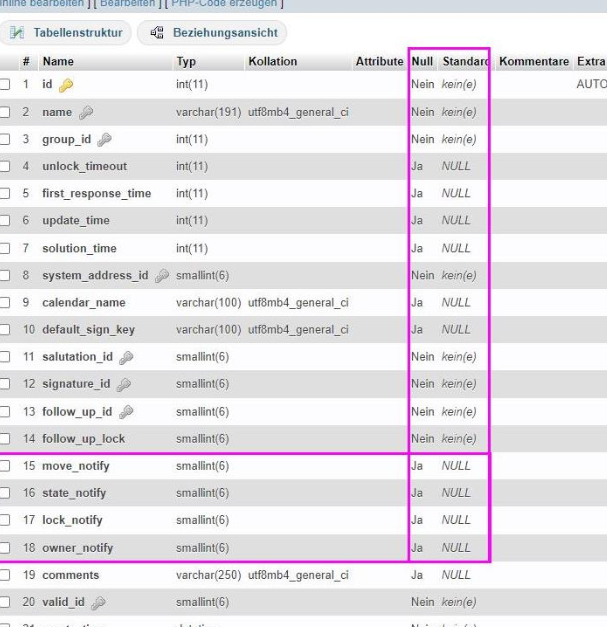Click the index key icon beside salutation_id

pos(123,357)
